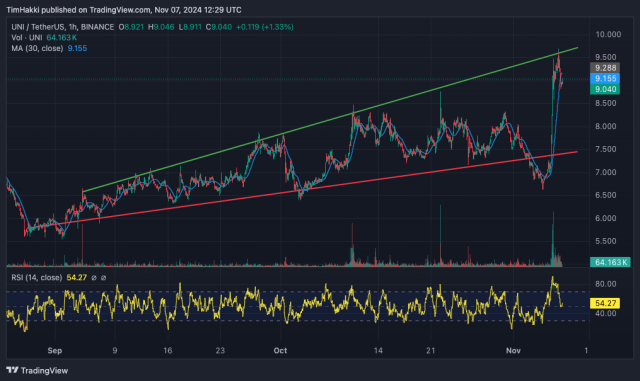Screen dimensions: 640x381
Task: Click the 16 date label on time axis
Action: click(168, 350)
